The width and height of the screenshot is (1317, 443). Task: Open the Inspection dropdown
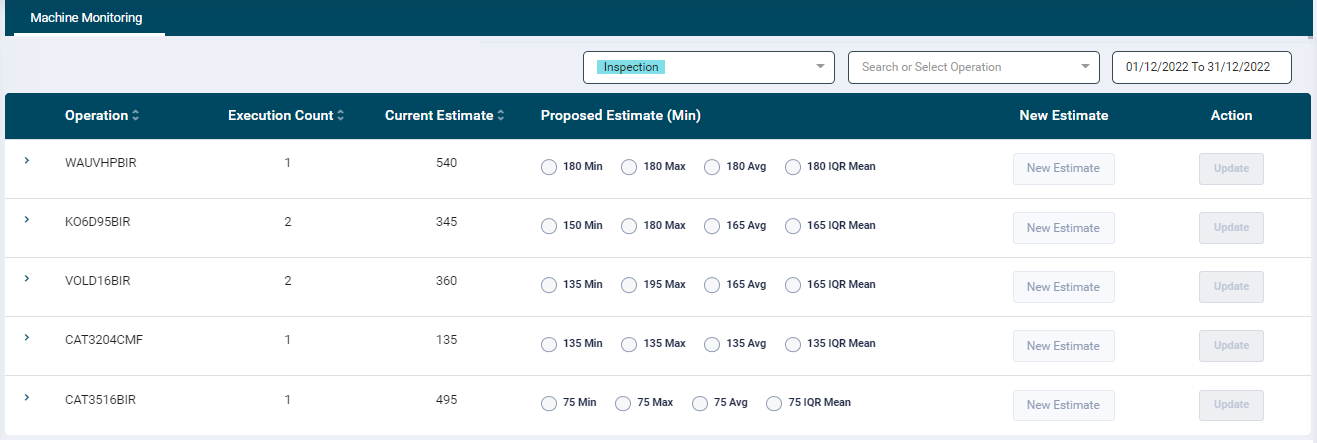(x=708, y=67)
